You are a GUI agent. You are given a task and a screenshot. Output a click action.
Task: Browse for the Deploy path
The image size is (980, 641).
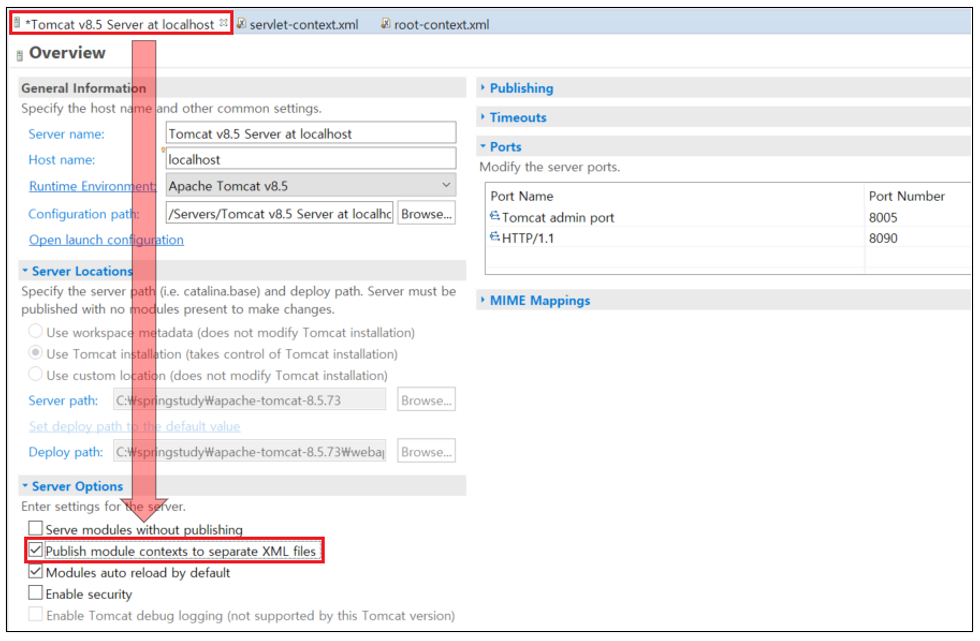point(426,451)
